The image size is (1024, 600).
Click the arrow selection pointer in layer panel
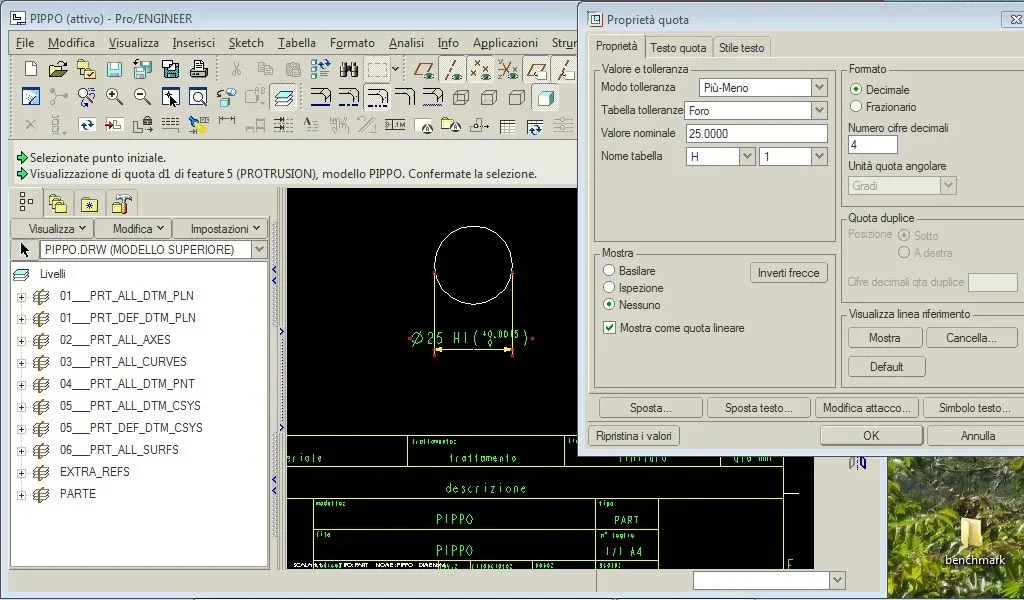pos(25,249)
